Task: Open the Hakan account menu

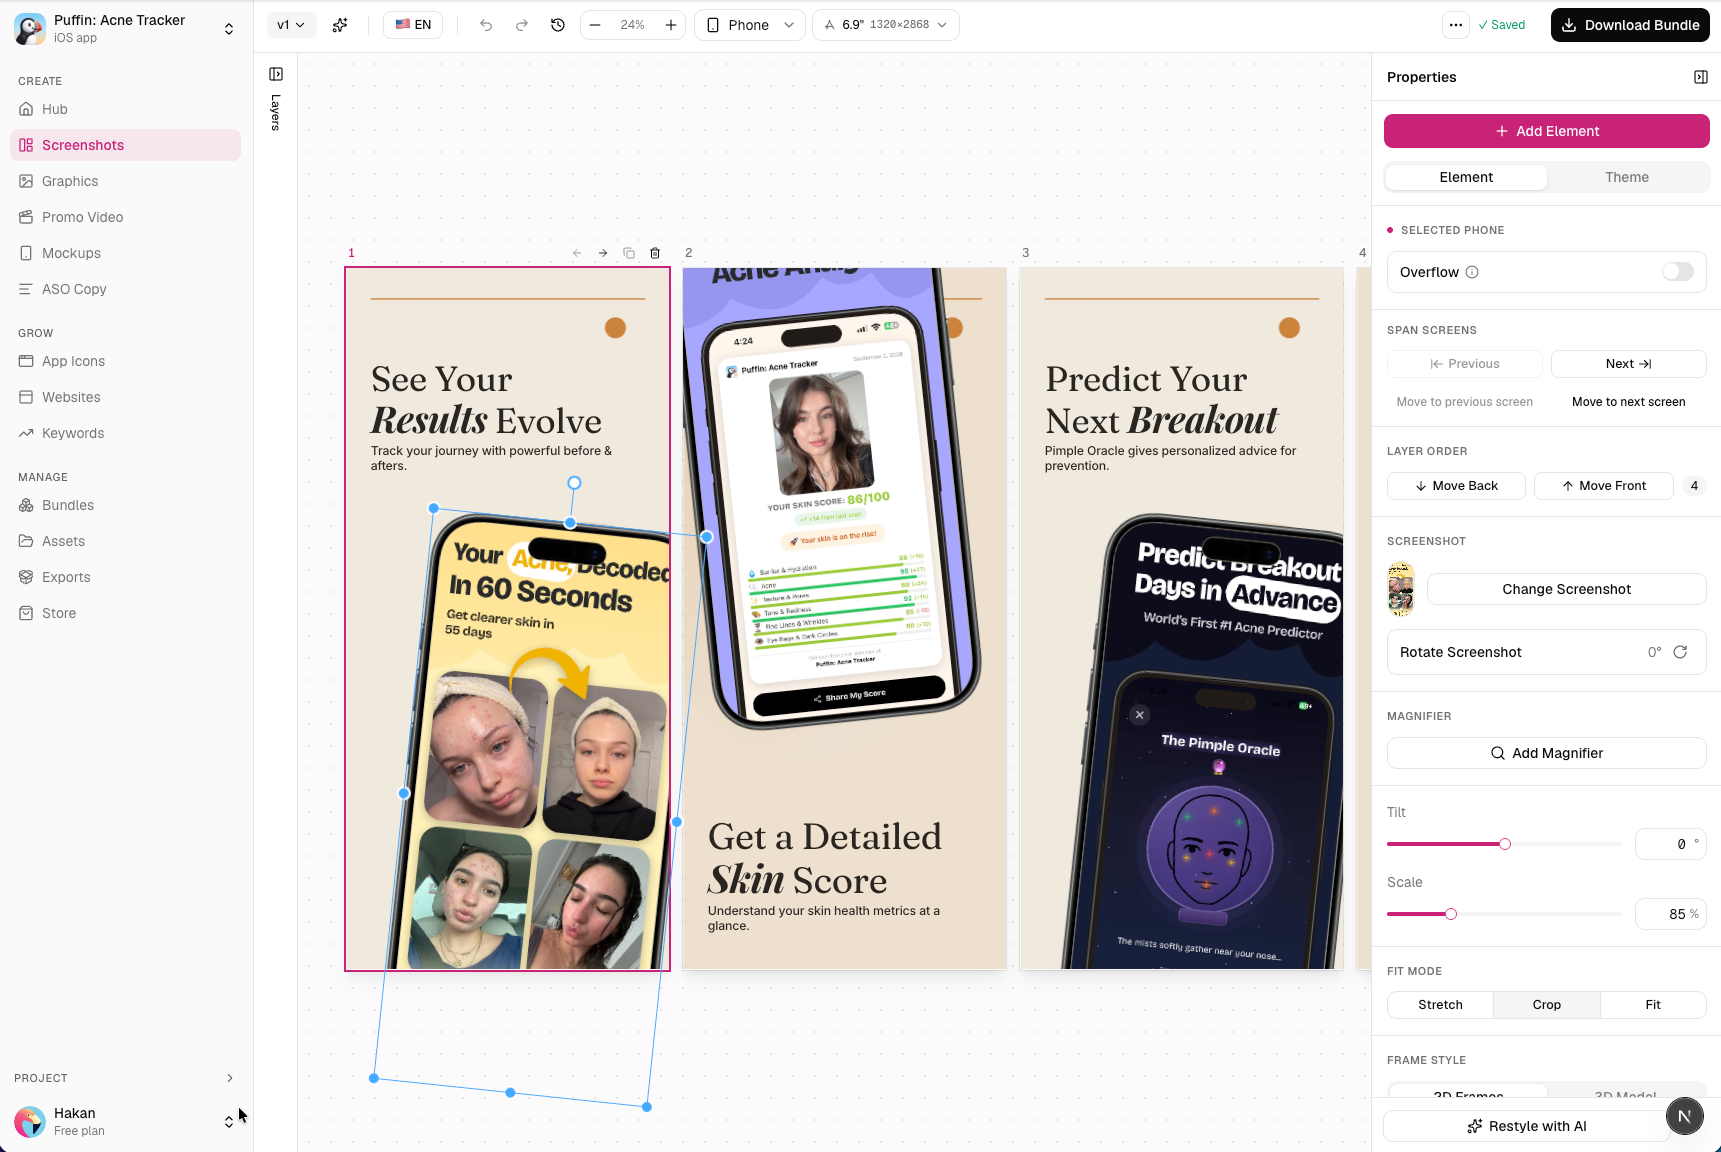Action: coord(126,1121)
